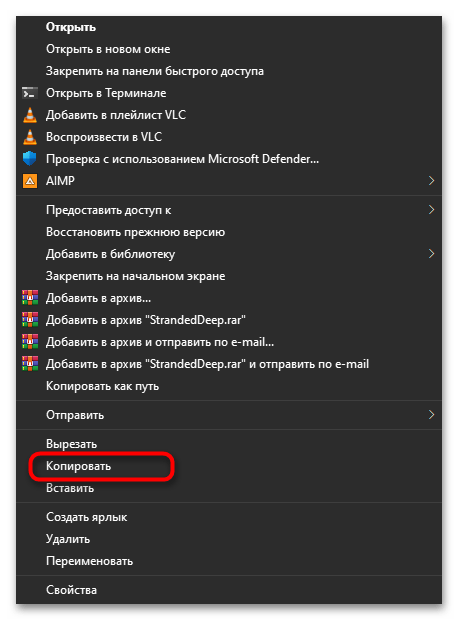Choose Переименовать menu item
Screen dimensions: 458x620
click(89, 561)
